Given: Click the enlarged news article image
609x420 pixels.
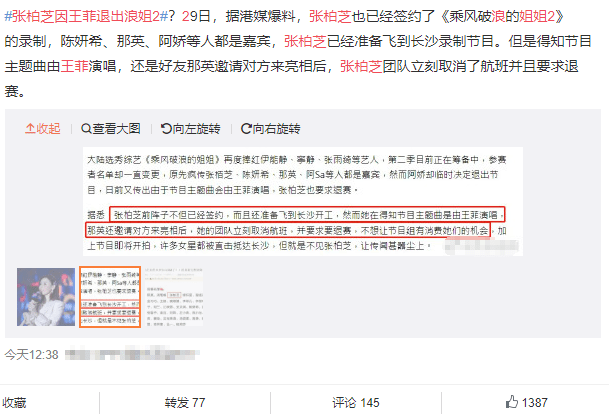Looking at the screenshot, I should [303, 202].
